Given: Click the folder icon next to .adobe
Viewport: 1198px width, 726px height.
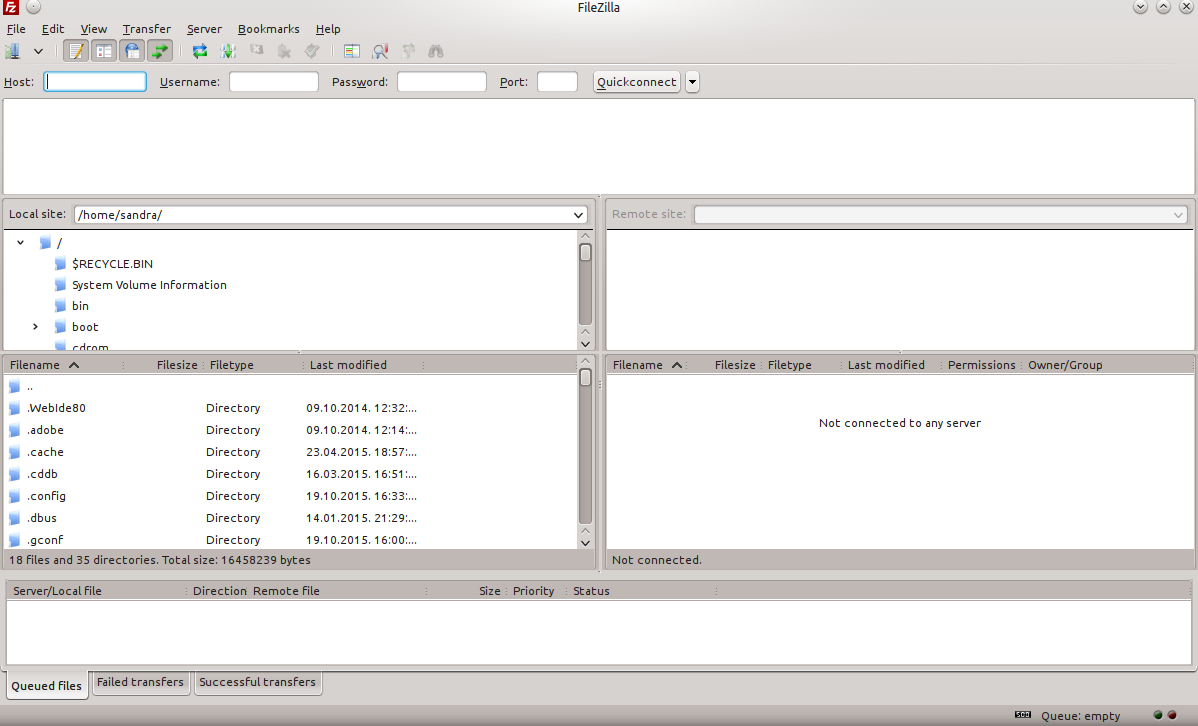Looking at the screenshot, I should 15,430.
